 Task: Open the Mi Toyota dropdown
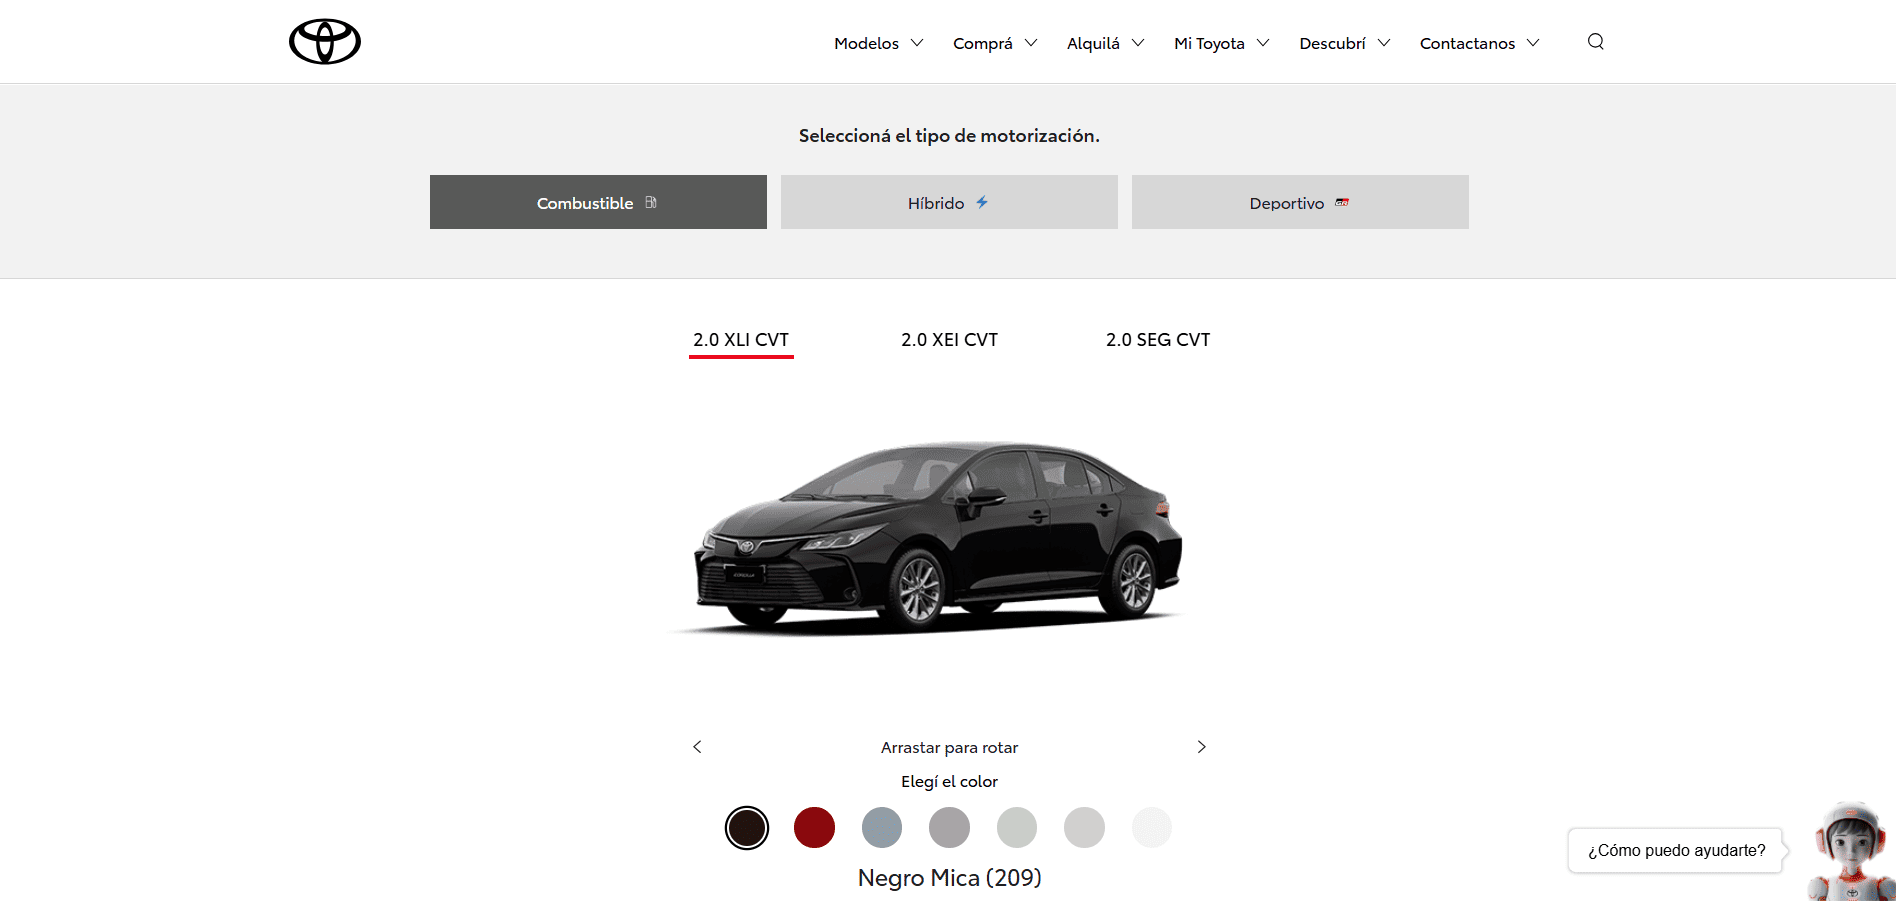point(1221,43)
